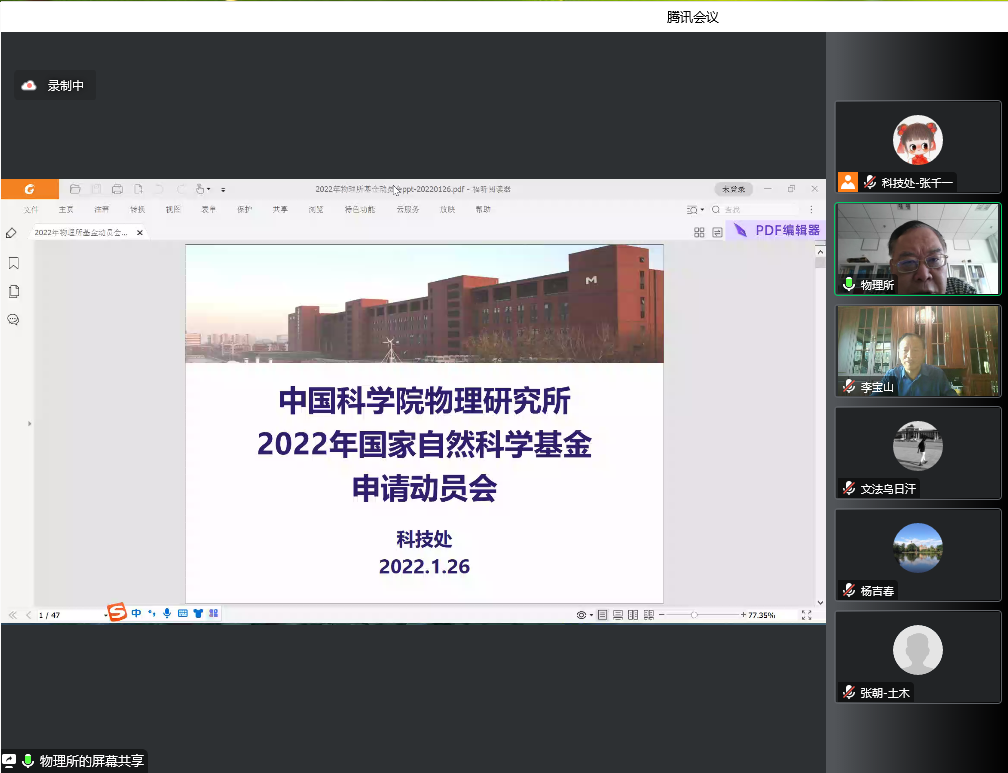
Task: Select the hand tool icon in the toolbar
Action: 201,189
